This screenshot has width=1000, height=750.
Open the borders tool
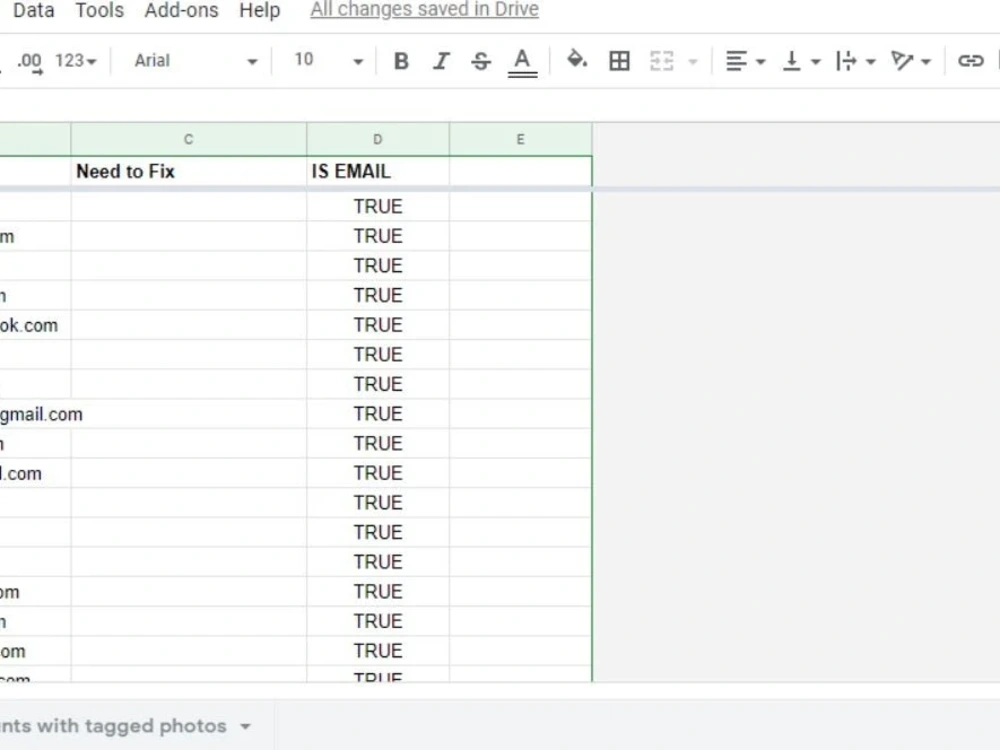pos(619,61)
